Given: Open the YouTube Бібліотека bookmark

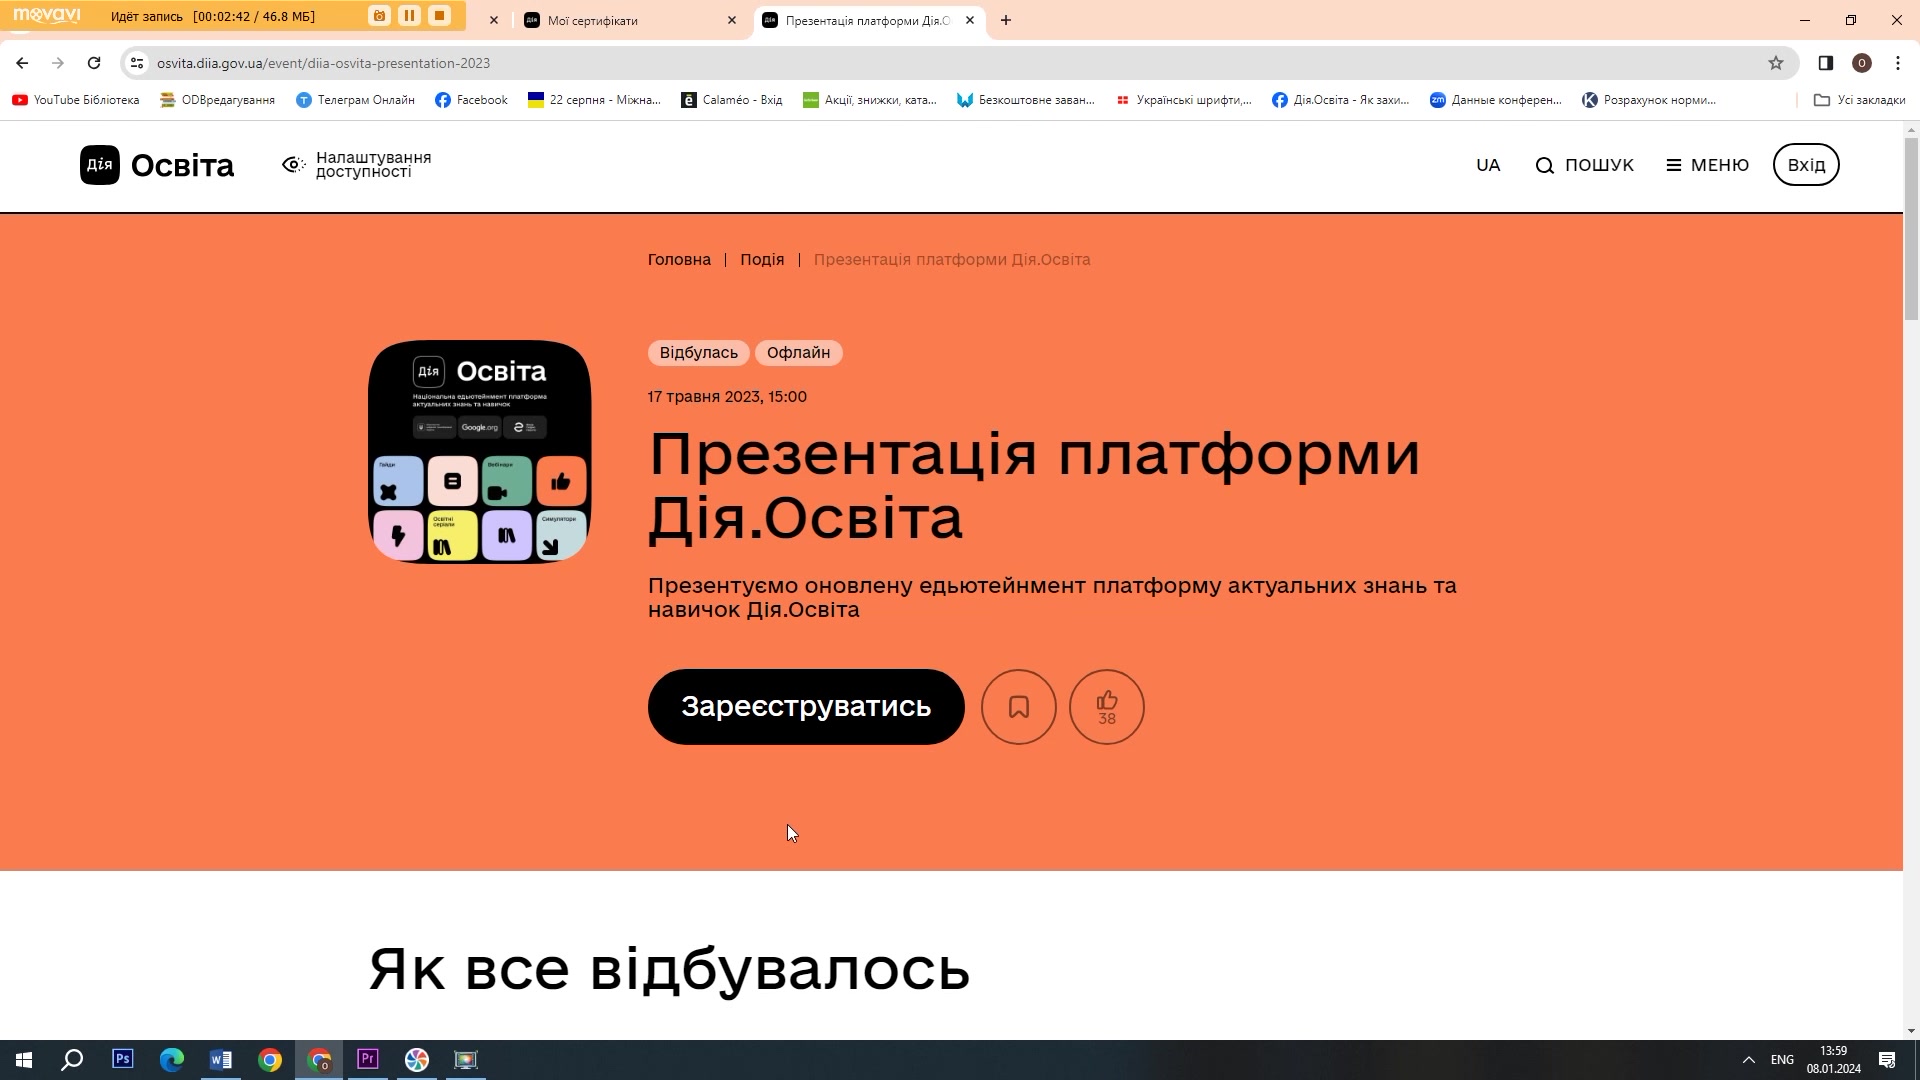Looking at the screenshot, I should pyautogui.click(x=76, y=100).
